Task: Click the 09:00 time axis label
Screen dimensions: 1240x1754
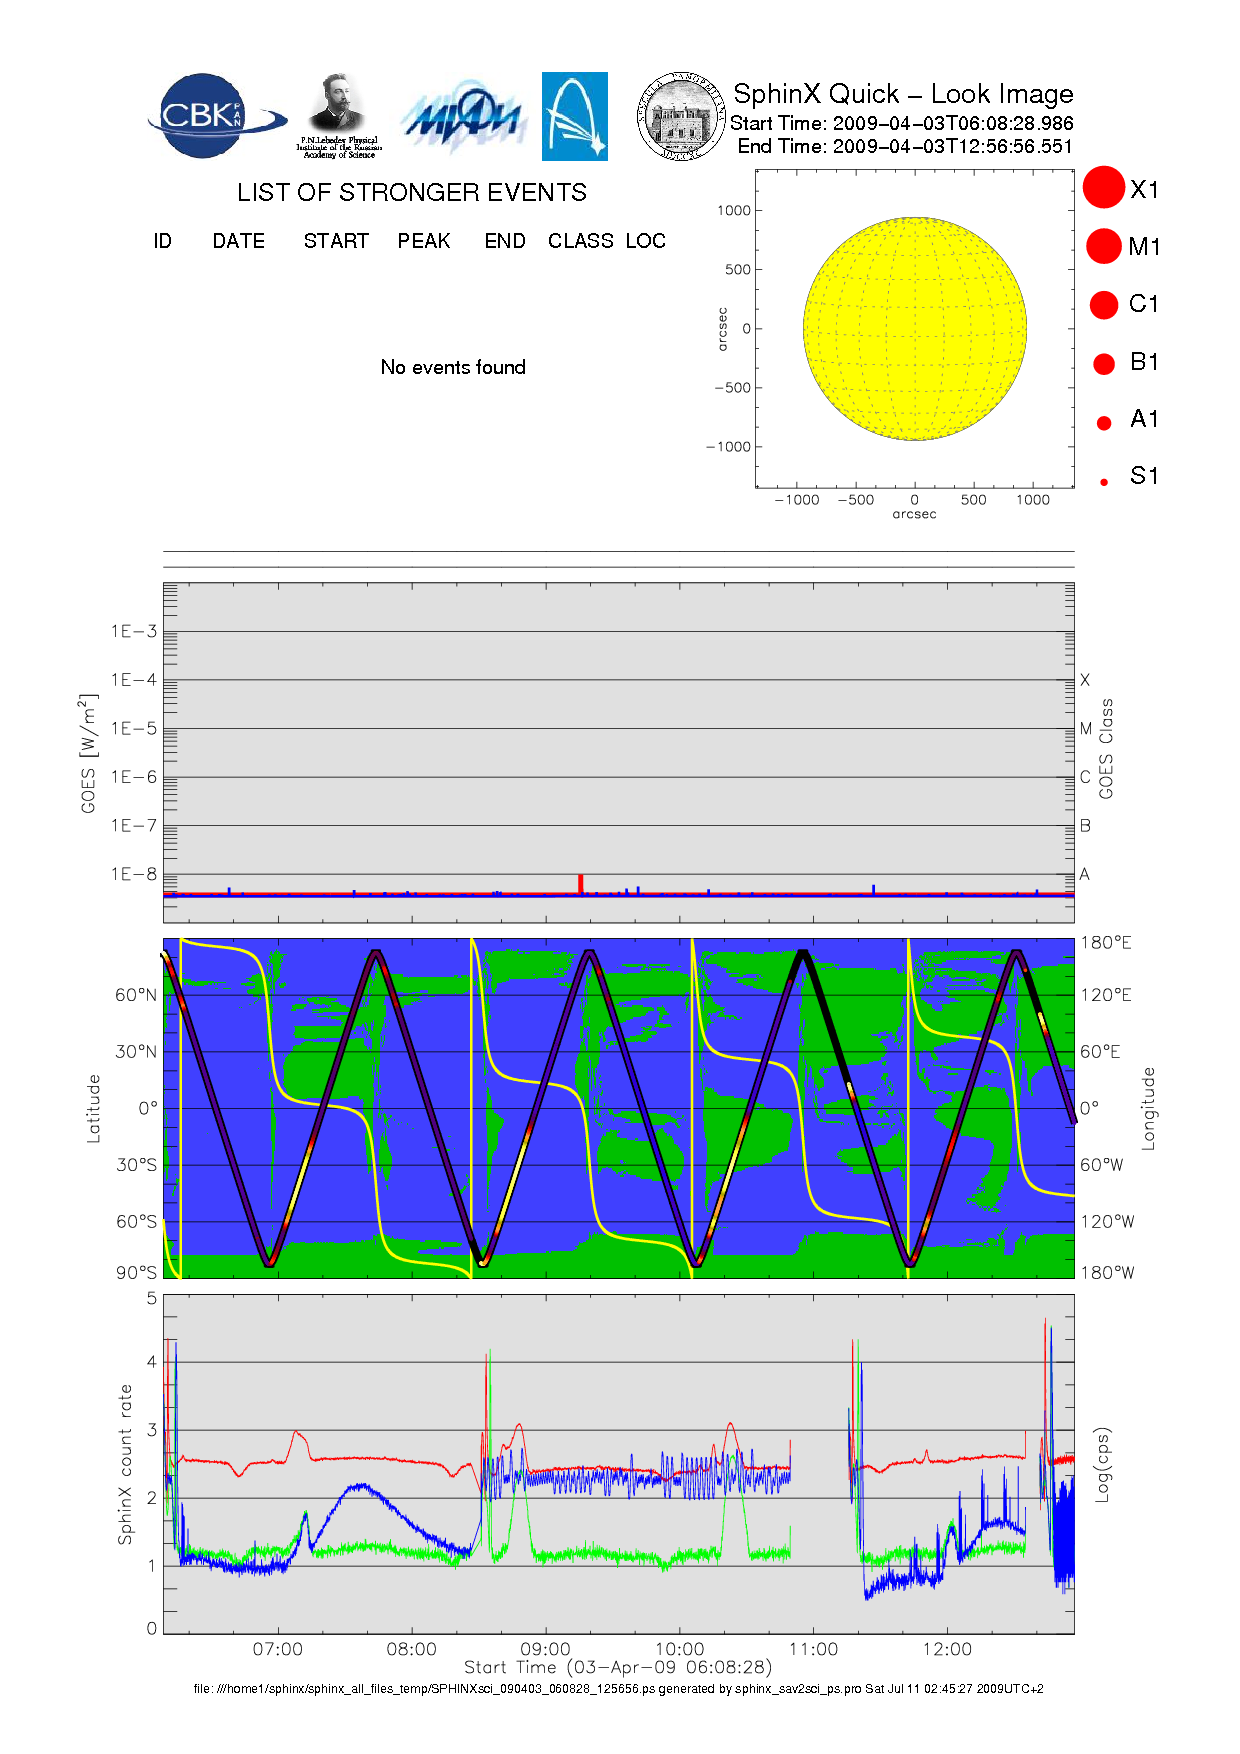Action: click(545, 1649)
